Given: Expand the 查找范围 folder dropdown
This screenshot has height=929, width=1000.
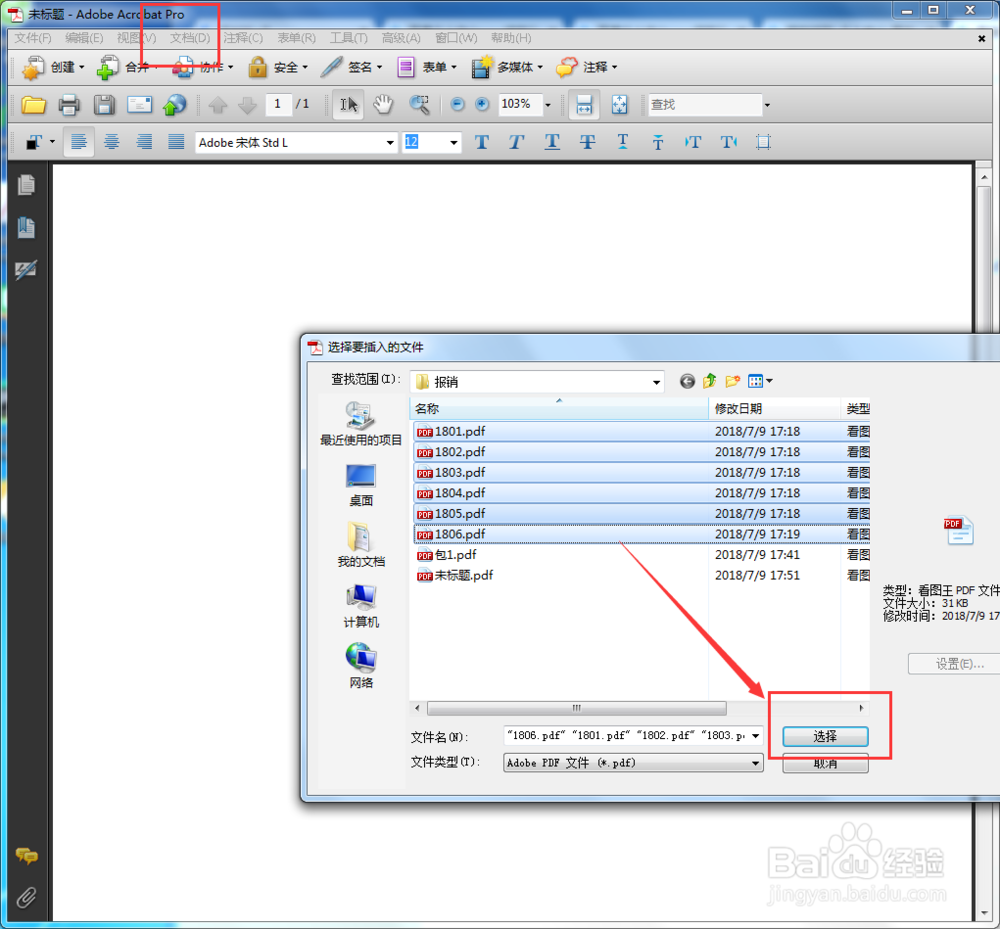Looking at the screenshot, I should pos(656,382).
